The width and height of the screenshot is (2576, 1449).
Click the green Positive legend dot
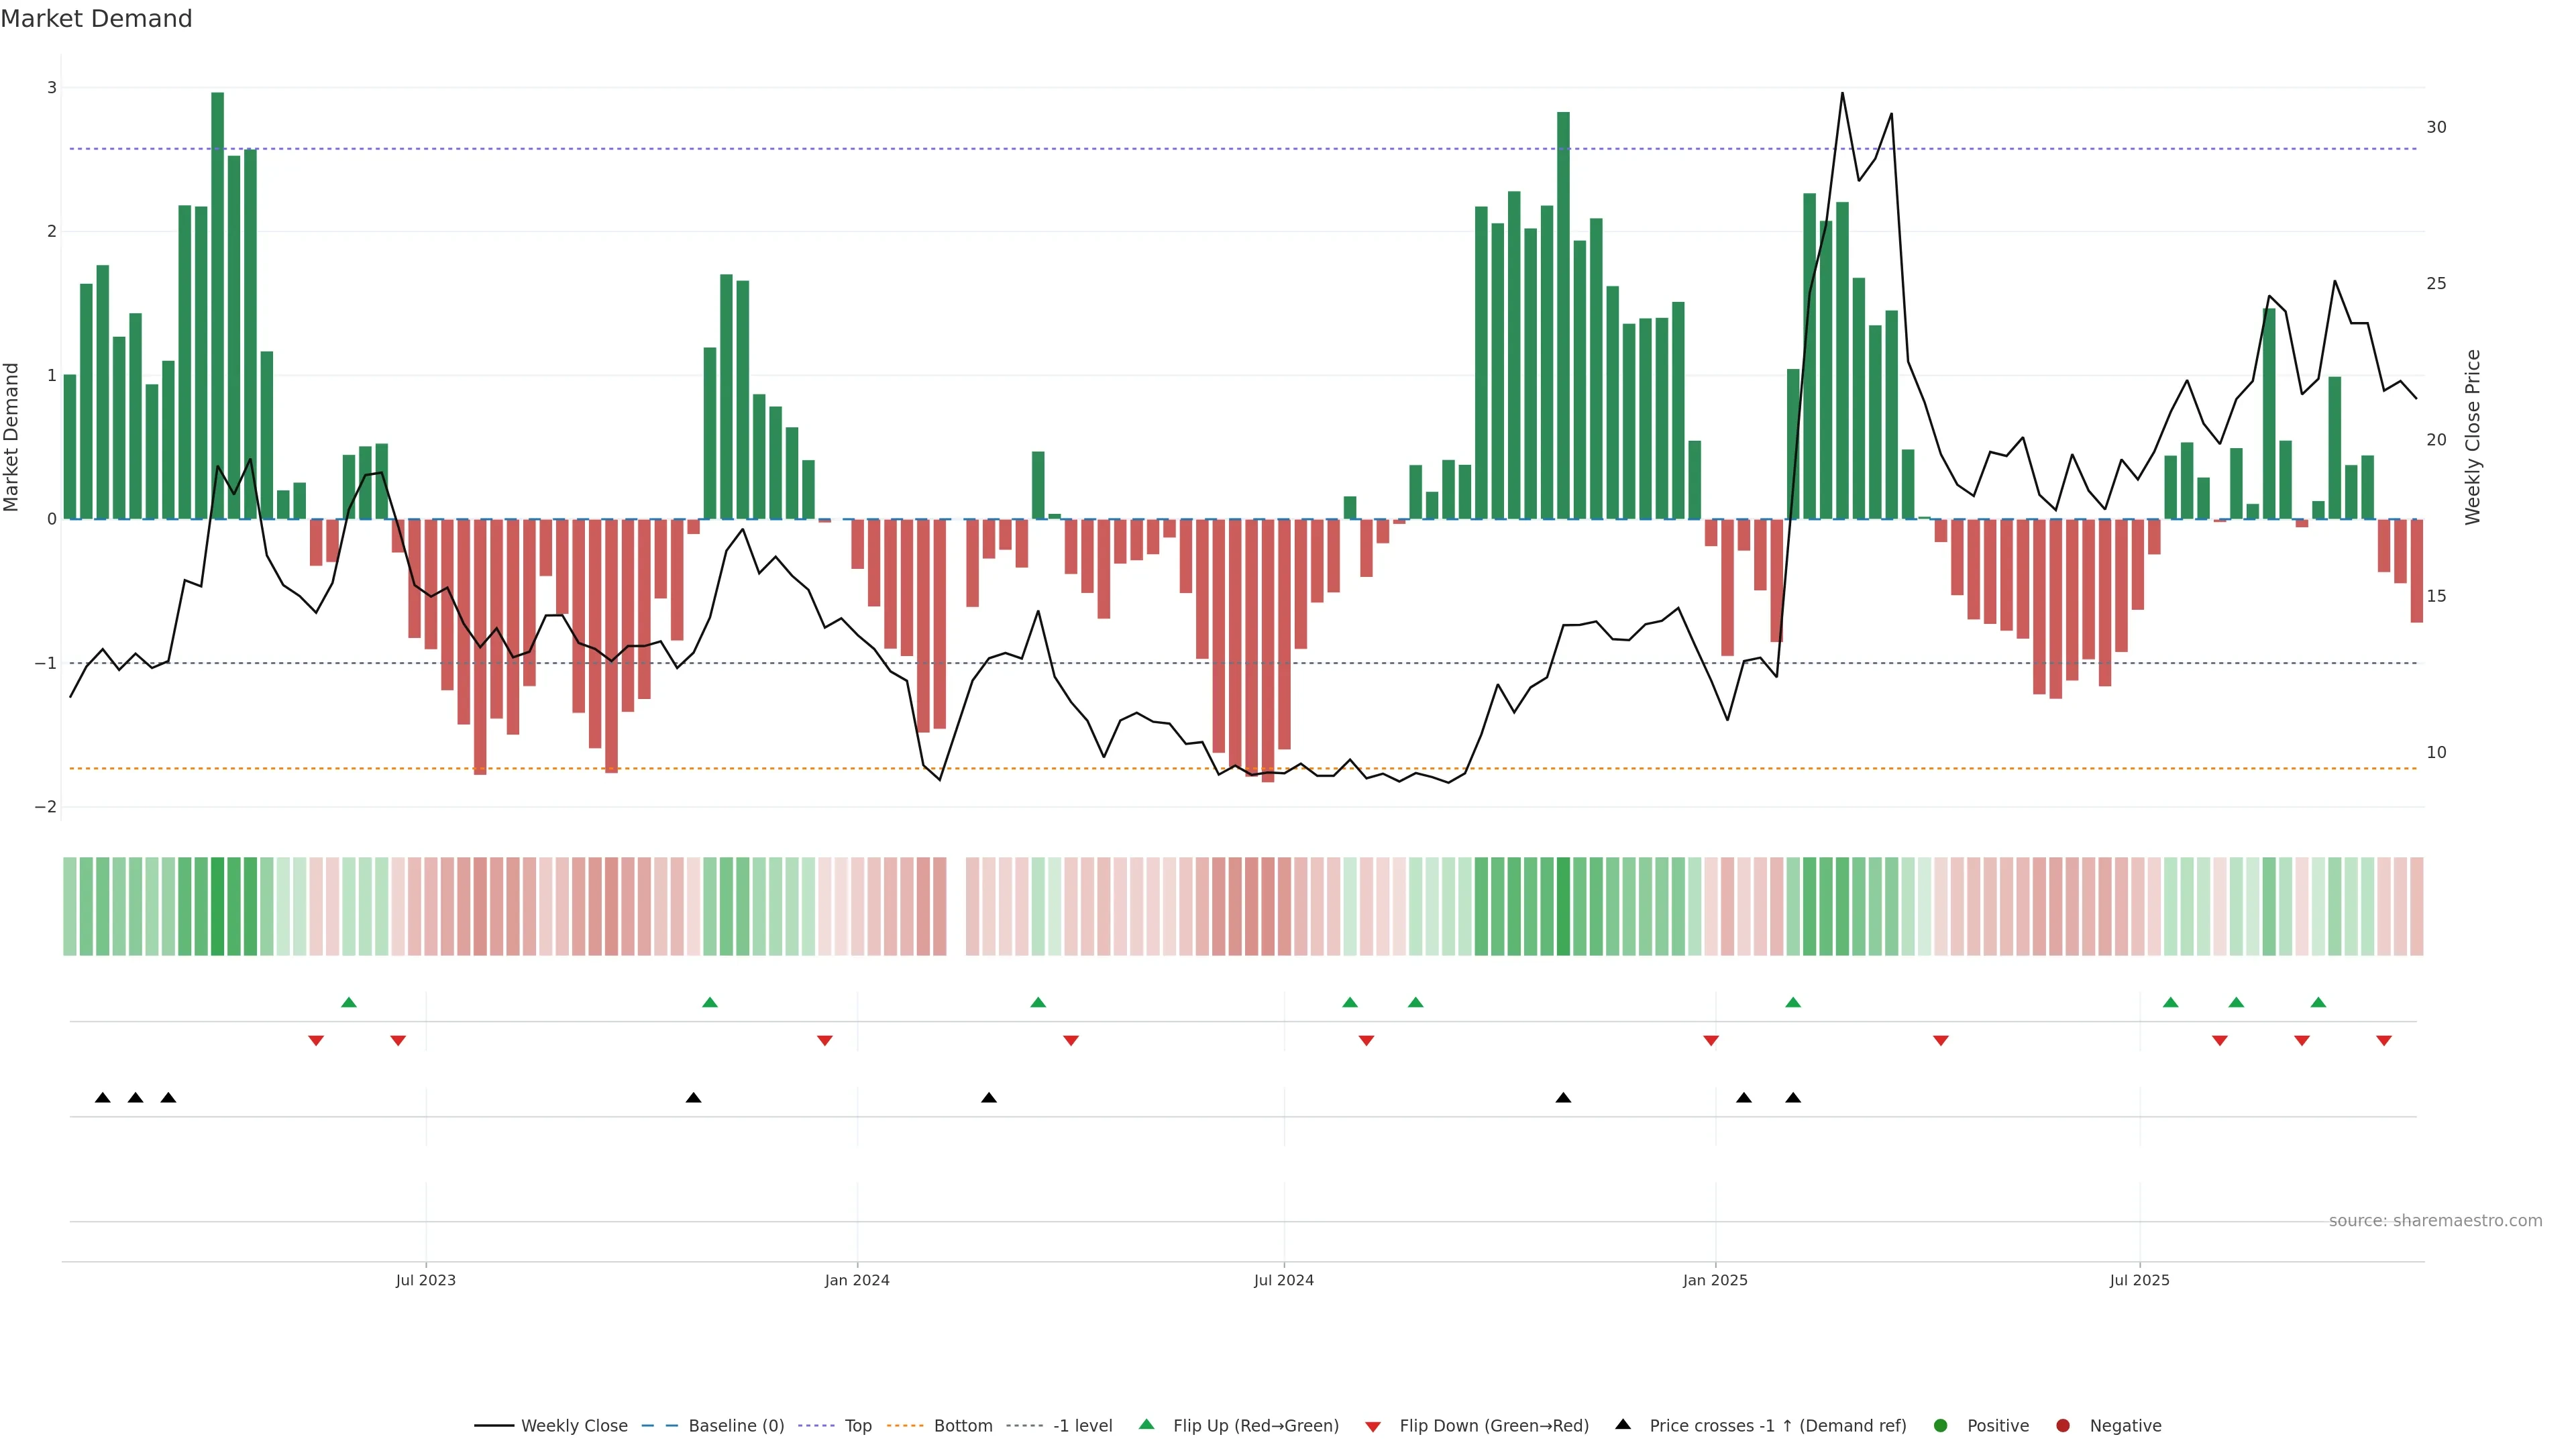(1941, 1425)
